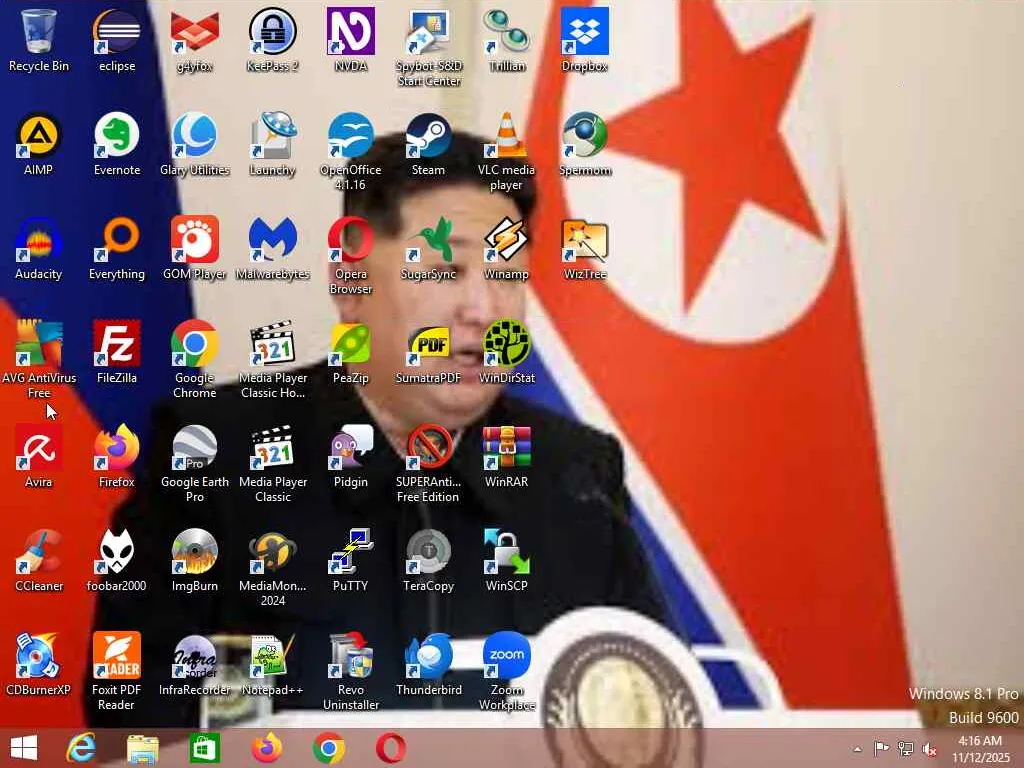Launch InfraRecorder desktop icon
Viewport: 1024px width, 768px height.
(x=195, y=664)
